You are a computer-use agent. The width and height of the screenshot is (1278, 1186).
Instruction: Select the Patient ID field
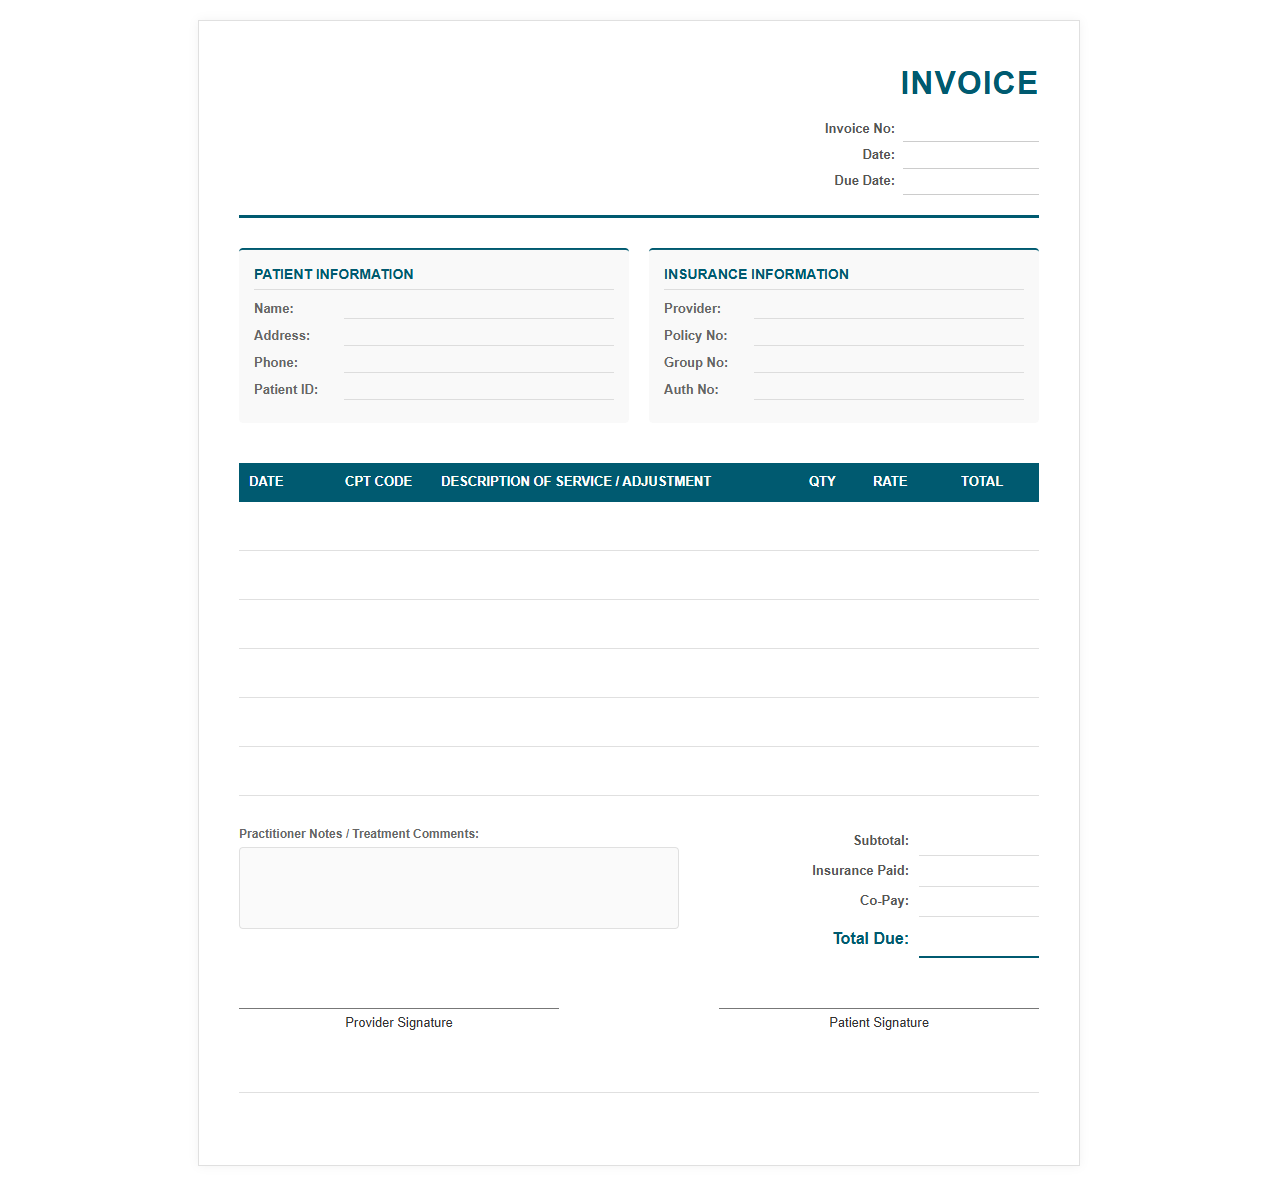478,390
